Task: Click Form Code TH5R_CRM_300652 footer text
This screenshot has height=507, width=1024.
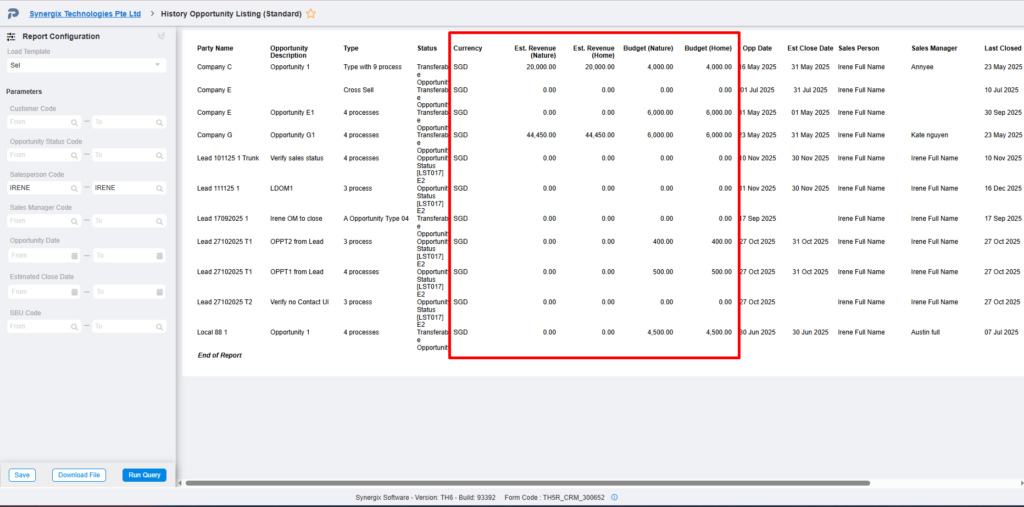Action: pyautogui.click(x=556, y=497)
